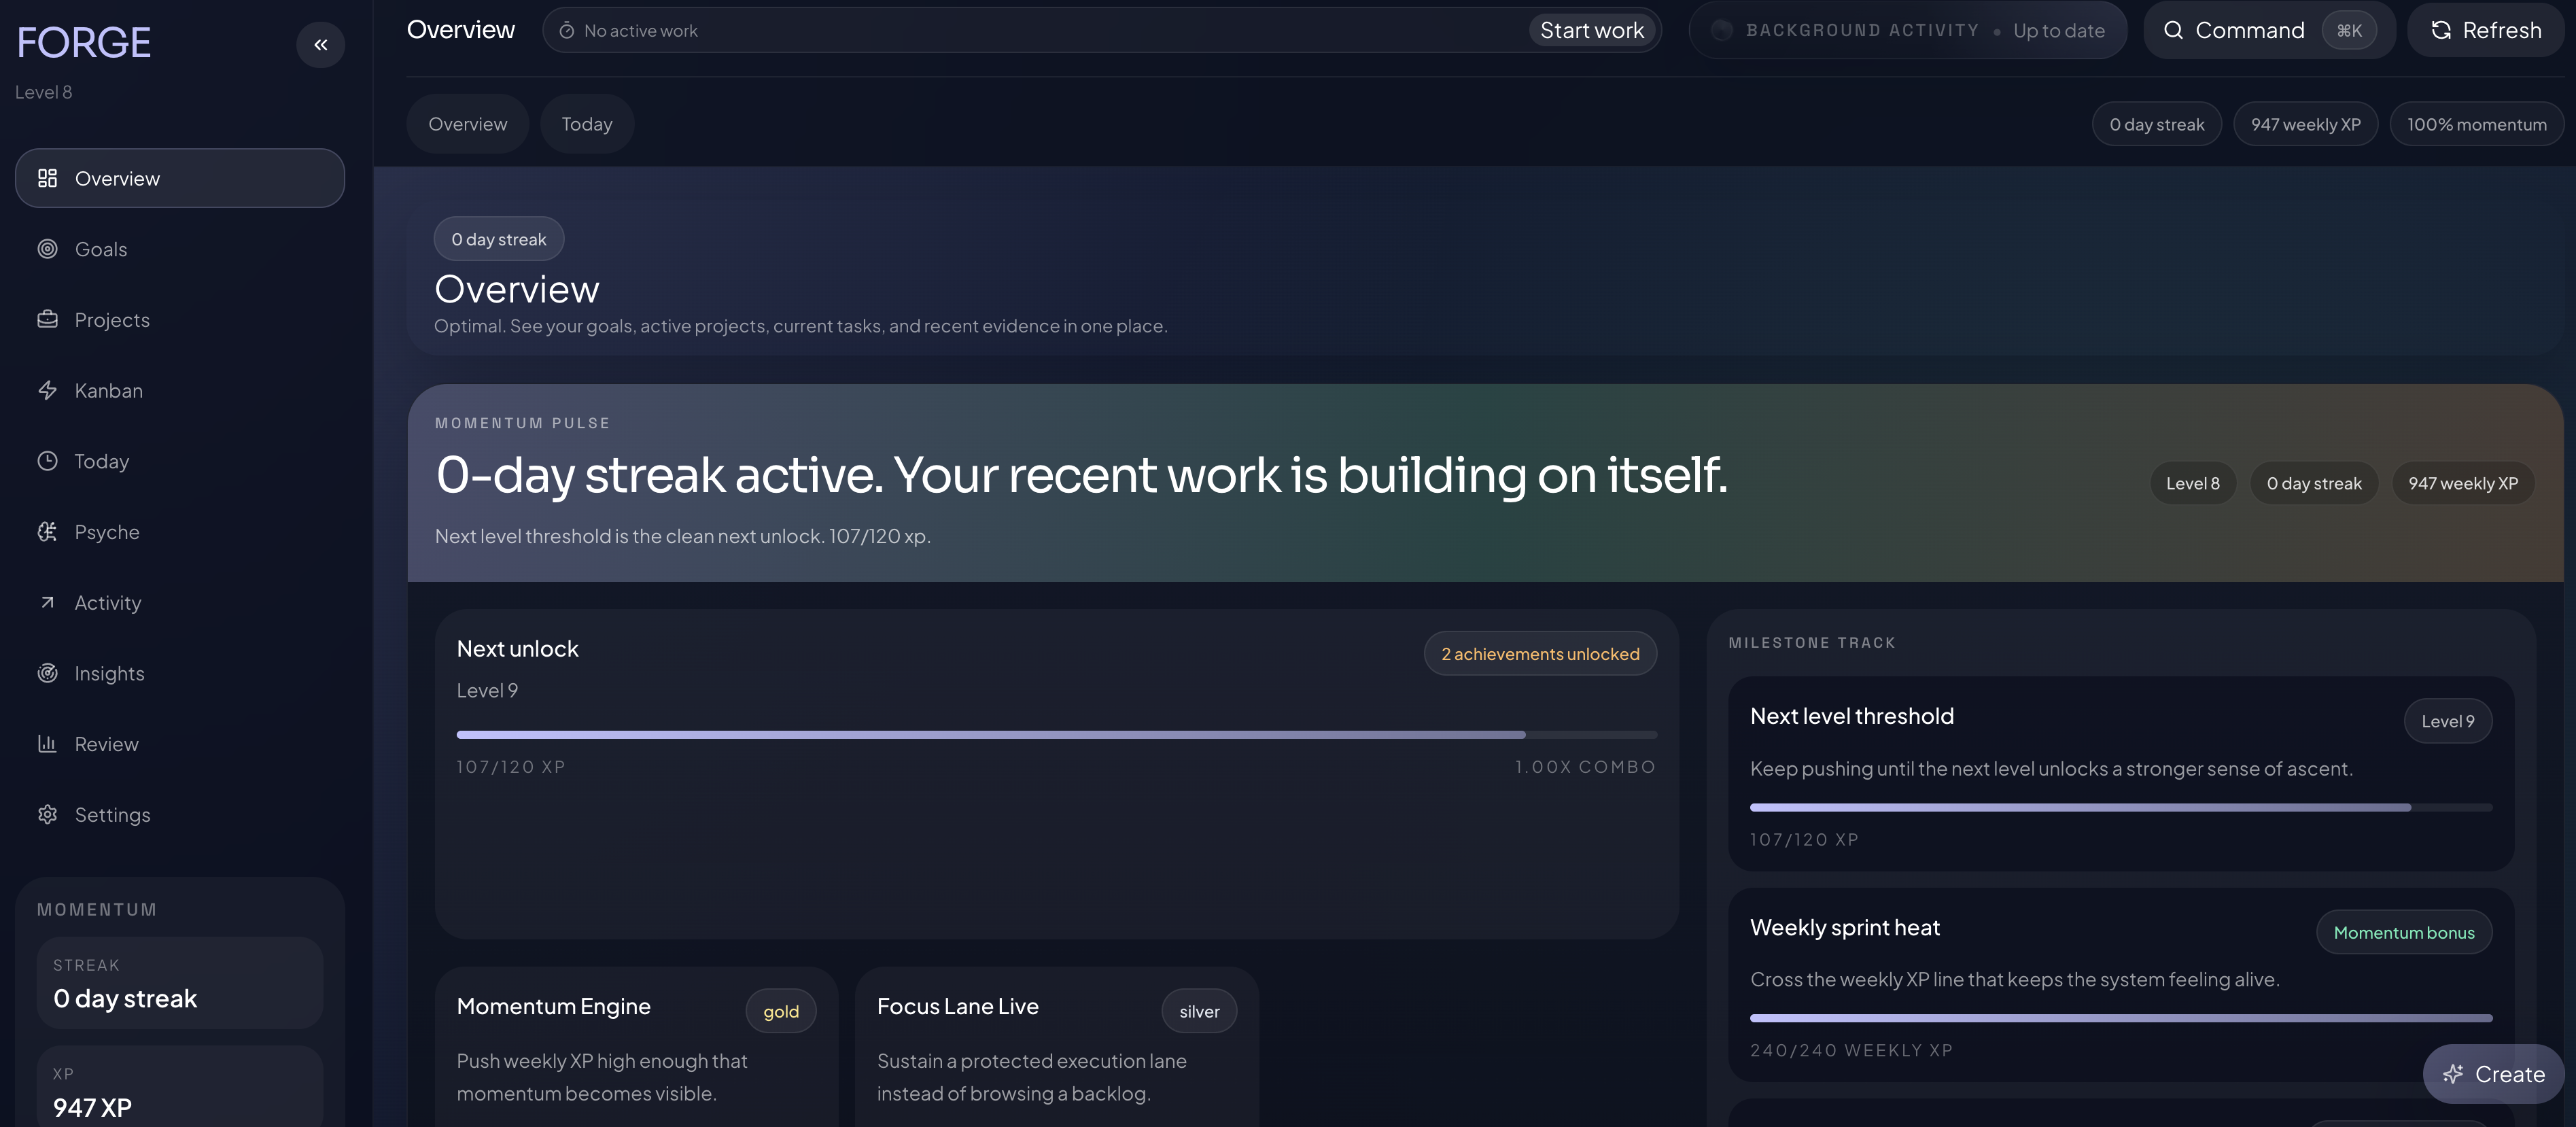This screenshot has width=2576, height=1127.
Task: Click the Level 9 progress bar under Next unlock
Action: [1056, 733]
